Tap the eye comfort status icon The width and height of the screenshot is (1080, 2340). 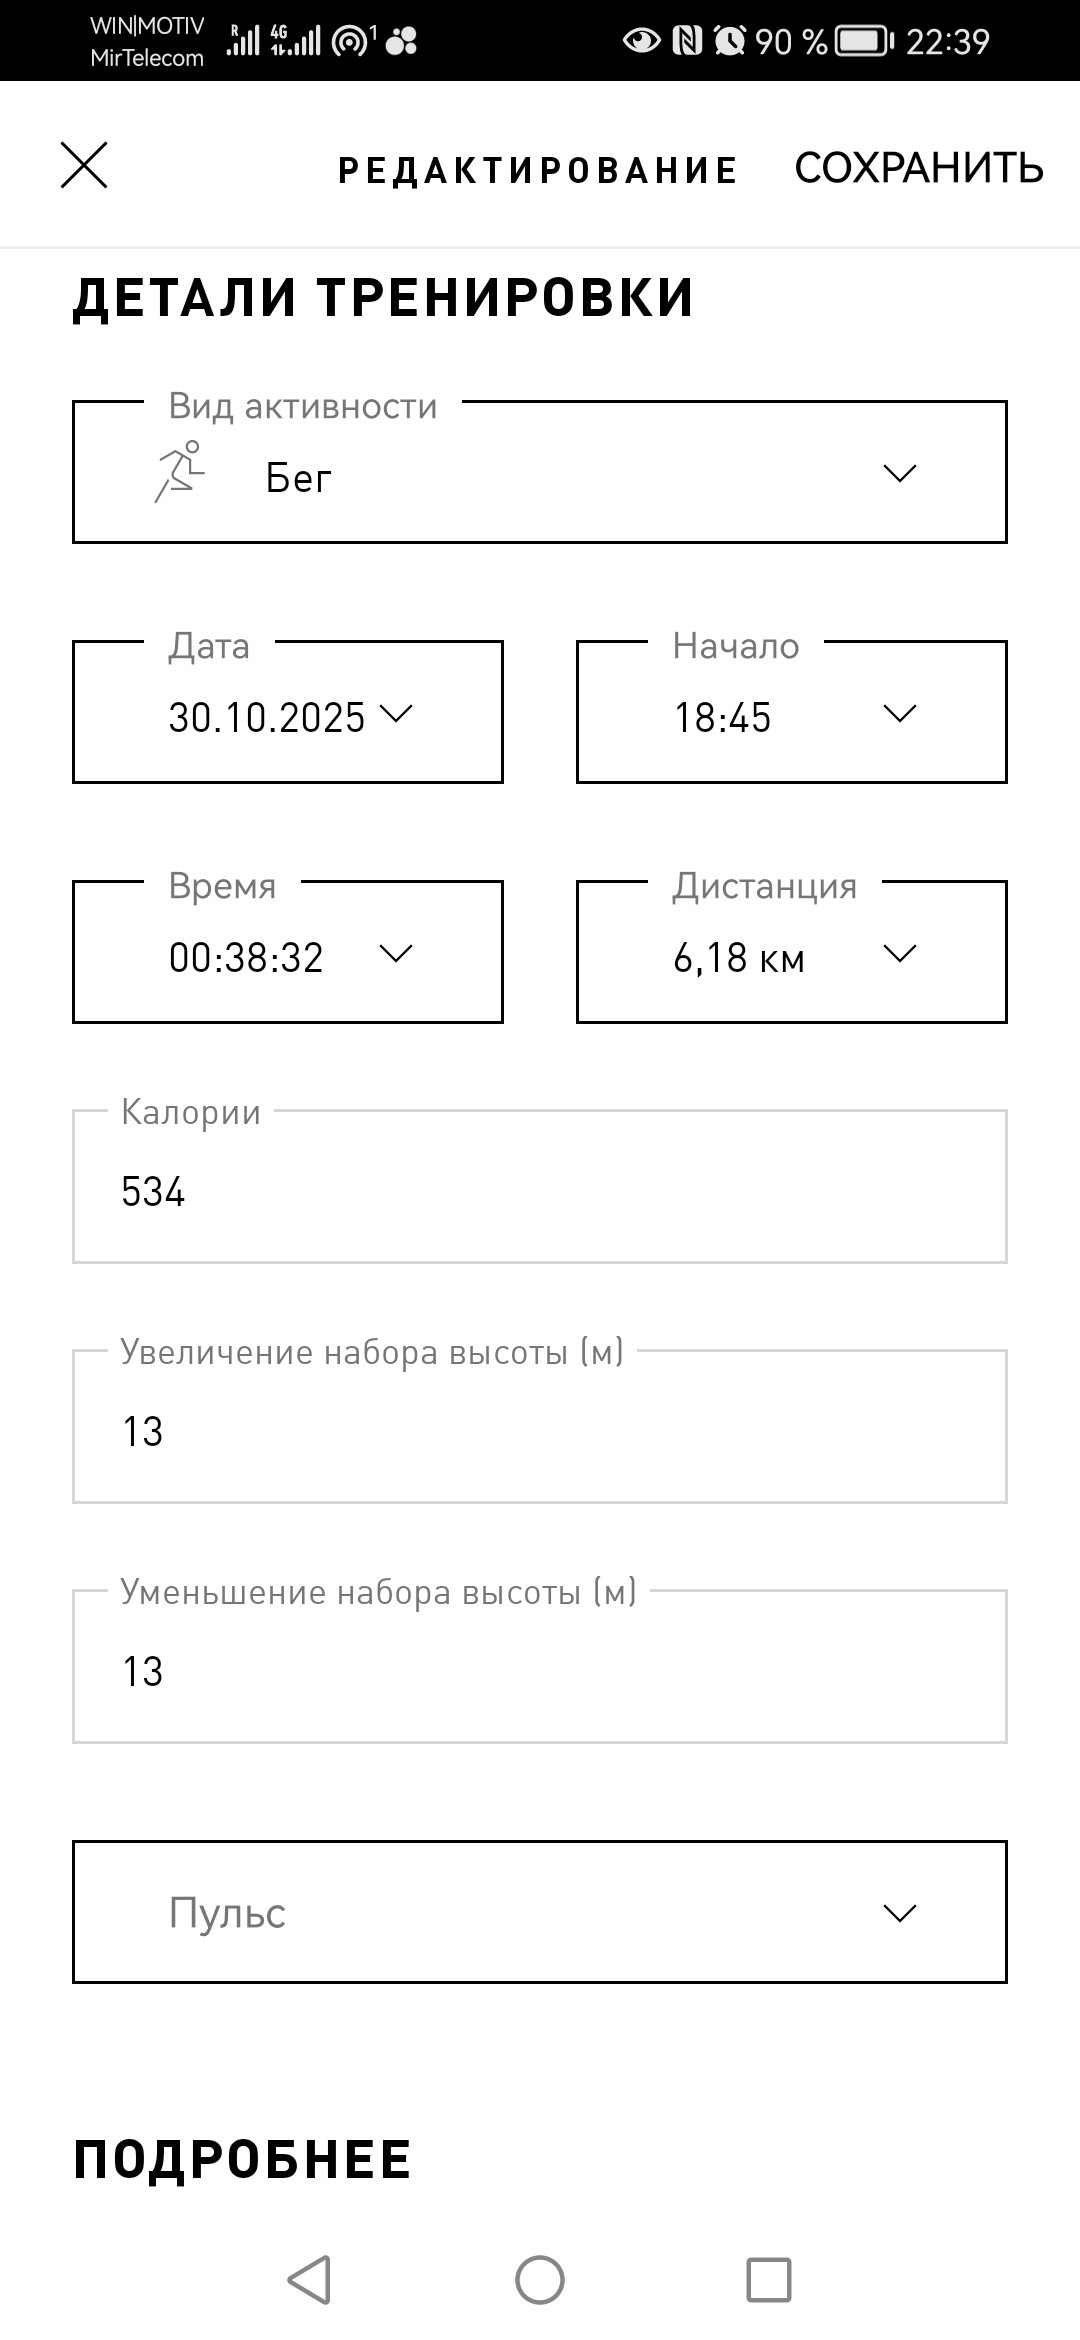point(641,40)
